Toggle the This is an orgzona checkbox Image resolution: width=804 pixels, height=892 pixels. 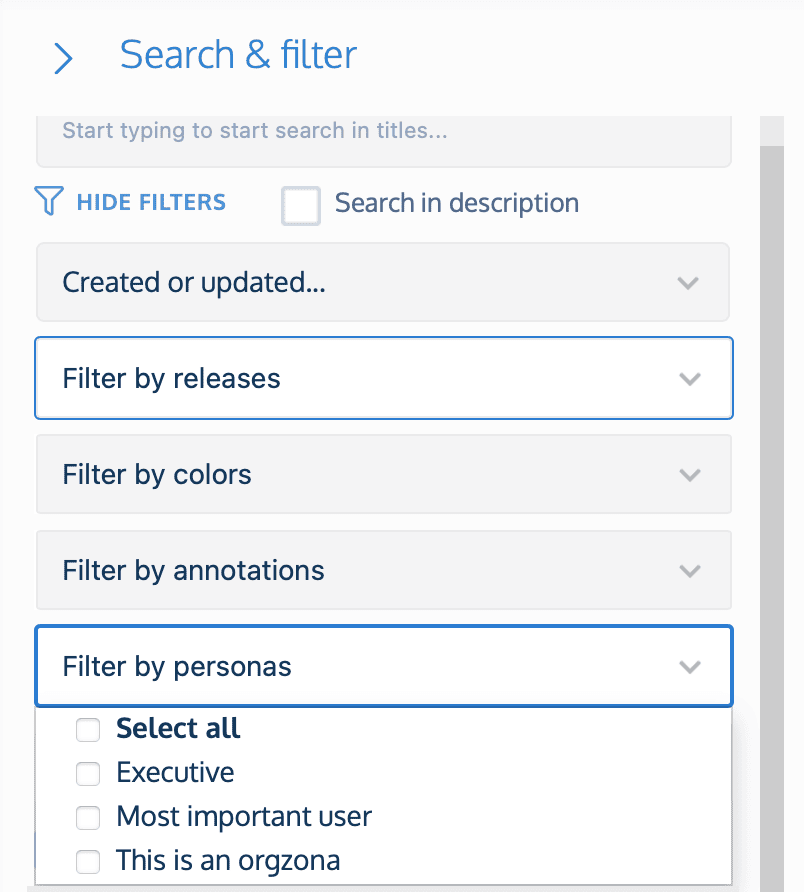click(89, 860)
